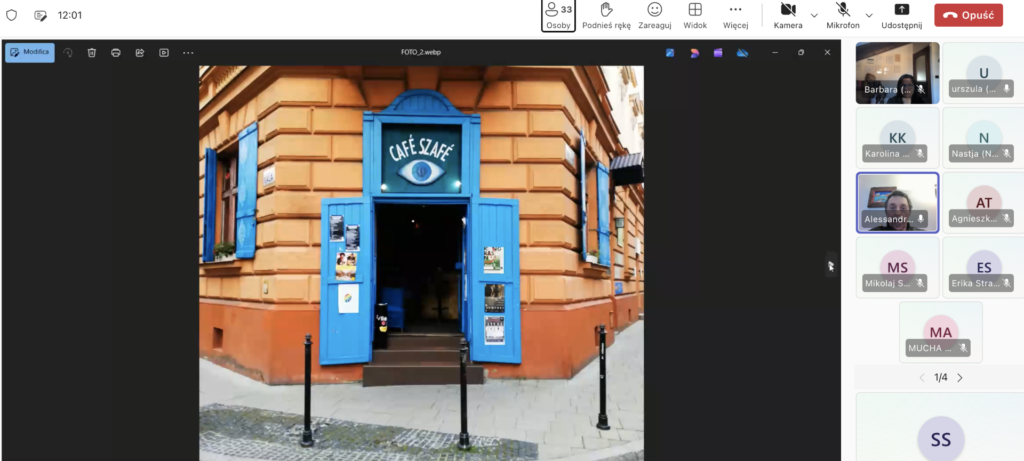Raise hand with Podnieś rękę
Viewport: 1024px width, 461px height.
605,15
